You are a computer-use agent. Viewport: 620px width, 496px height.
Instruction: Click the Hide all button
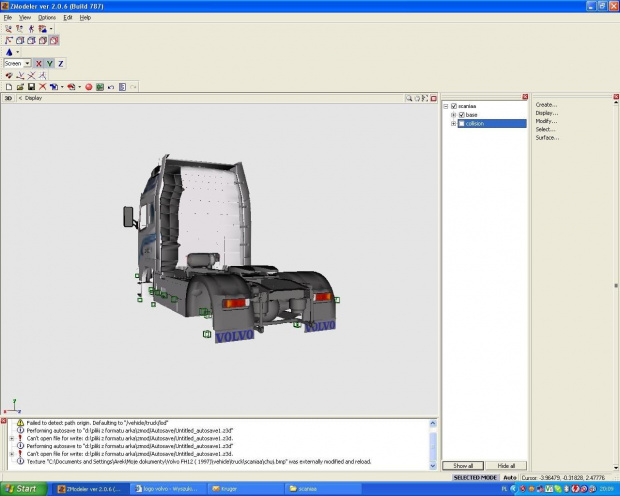point(505,466)
